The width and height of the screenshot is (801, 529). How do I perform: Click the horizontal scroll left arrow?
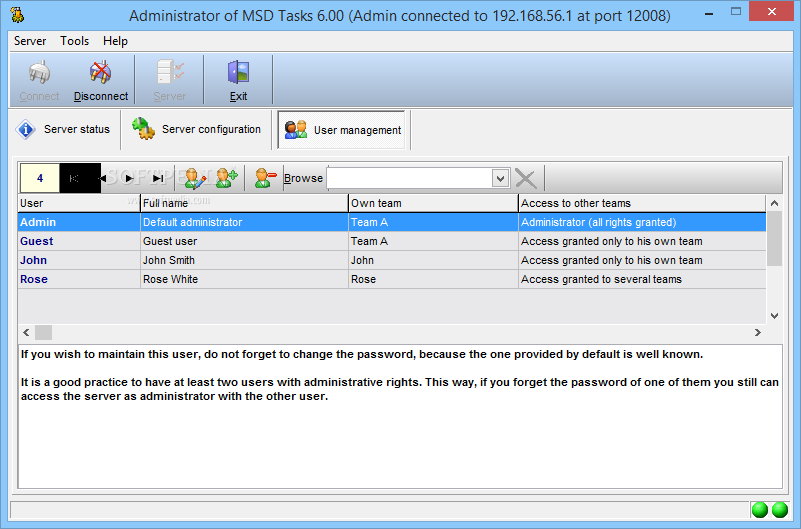pos(26,332)
